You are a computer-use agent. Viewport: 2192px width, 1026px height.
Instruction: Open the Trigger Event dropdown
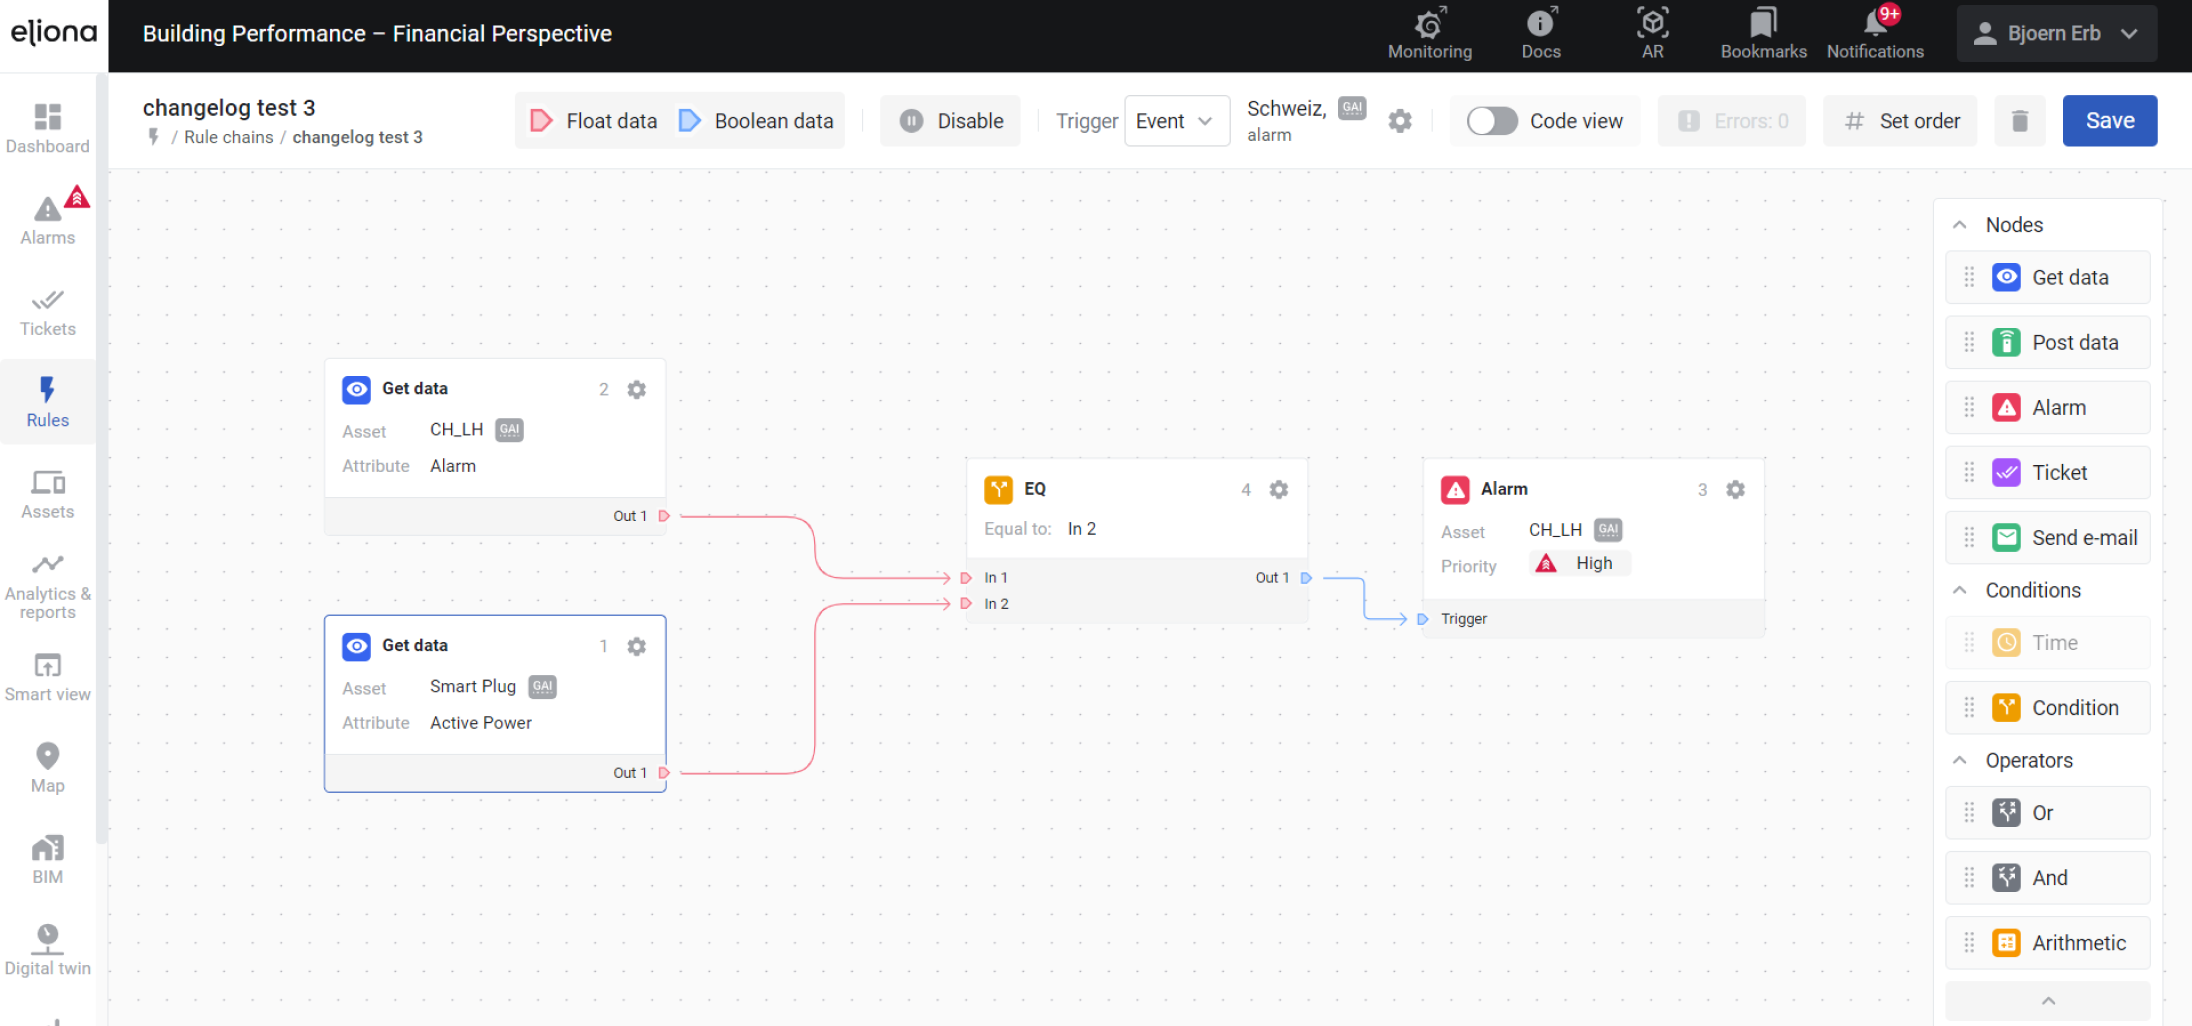pos(1176,121)
